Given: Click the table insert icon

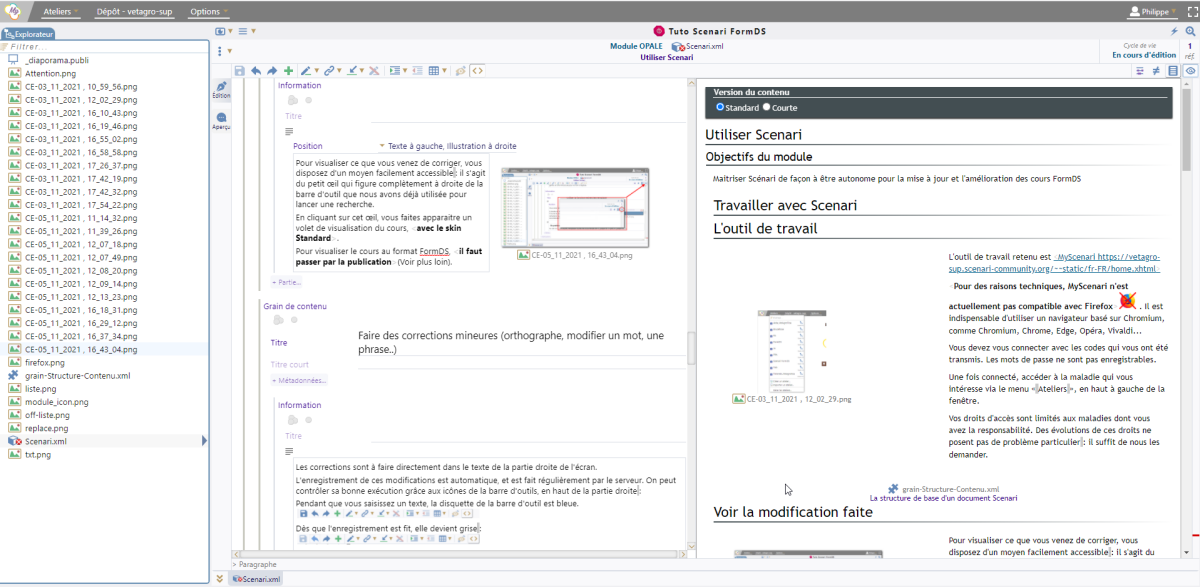Looking at the screenshot, I should 434,71.
